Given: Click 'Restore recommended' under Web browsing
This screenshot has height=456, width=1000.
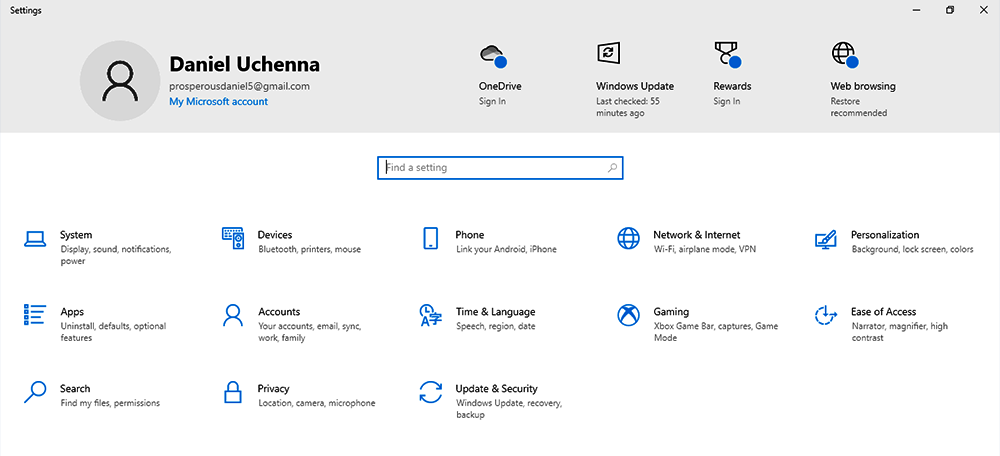Looking at the screenshot, I should click(x=858, y=107).
